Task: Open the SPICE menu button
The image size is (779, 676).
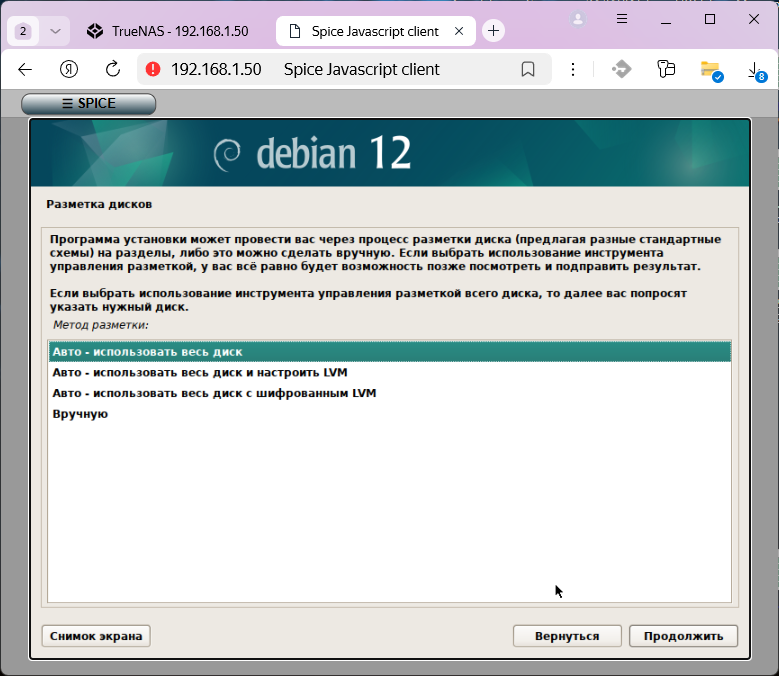Action: tap(88, 103)
